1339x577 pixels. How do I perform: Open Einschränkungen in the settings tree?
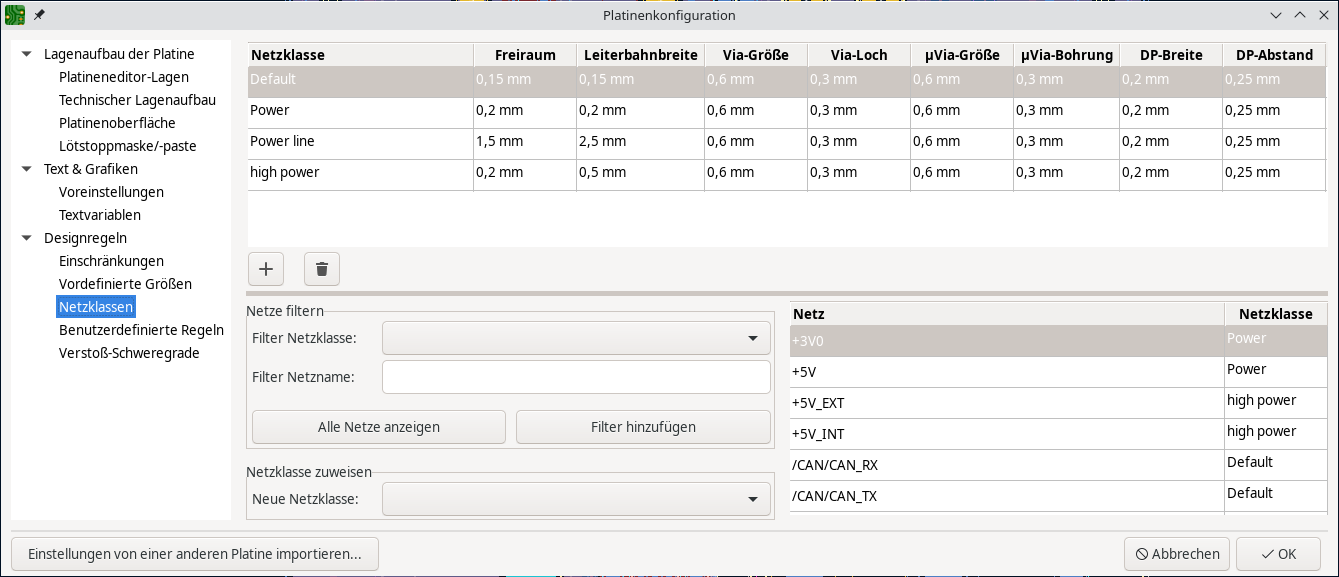[x=111, y=261]
